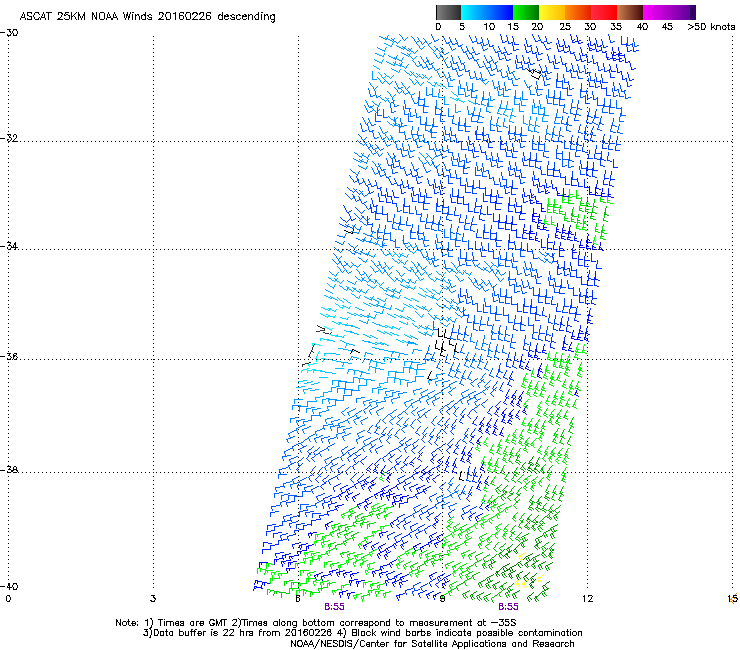Click the '-36' latitude axis label
The height and width of the screenshot is (650, 740).
pyautogui.click(x=9, y=356)
